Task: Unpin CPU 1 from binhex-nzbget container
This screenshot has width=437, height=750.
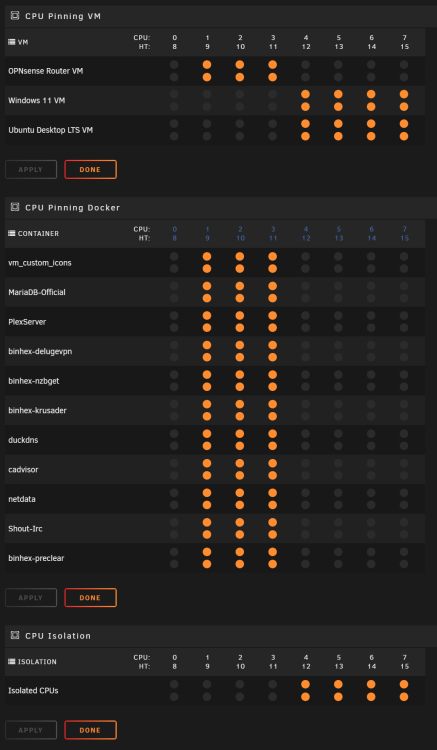Action: (x=207, y=375)
